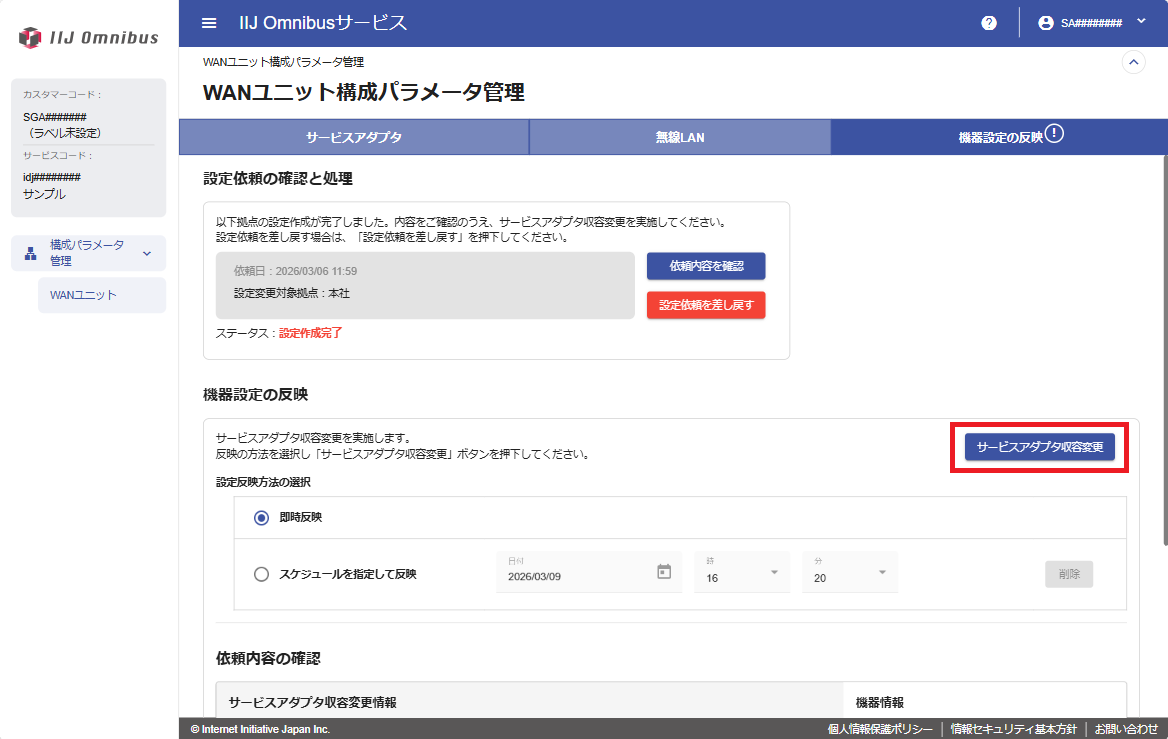
Task: Click the 構成パラメータ管理 network icon
Action: (30, 253)
